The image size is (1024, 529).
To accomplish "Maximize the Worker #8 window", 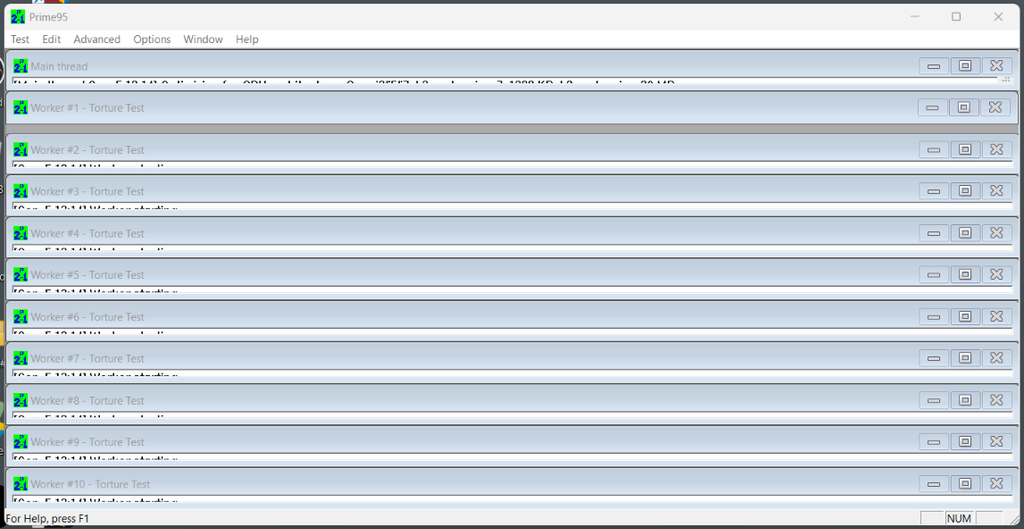I will 965,400.
